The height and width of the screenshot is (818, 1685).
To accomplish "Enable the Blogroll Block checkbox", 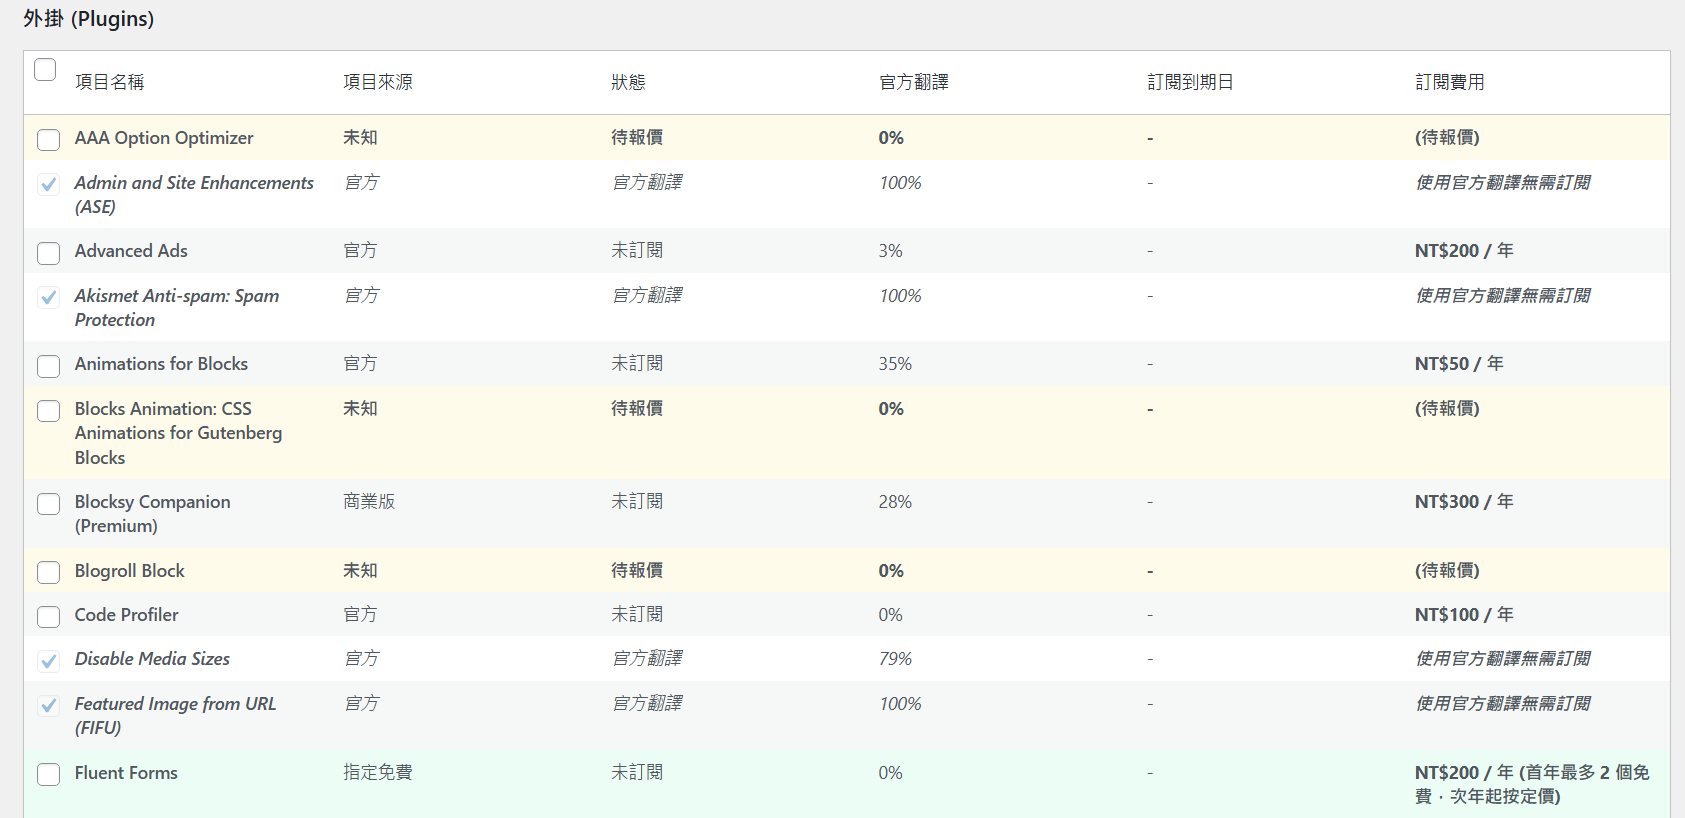I will point(48,573).
